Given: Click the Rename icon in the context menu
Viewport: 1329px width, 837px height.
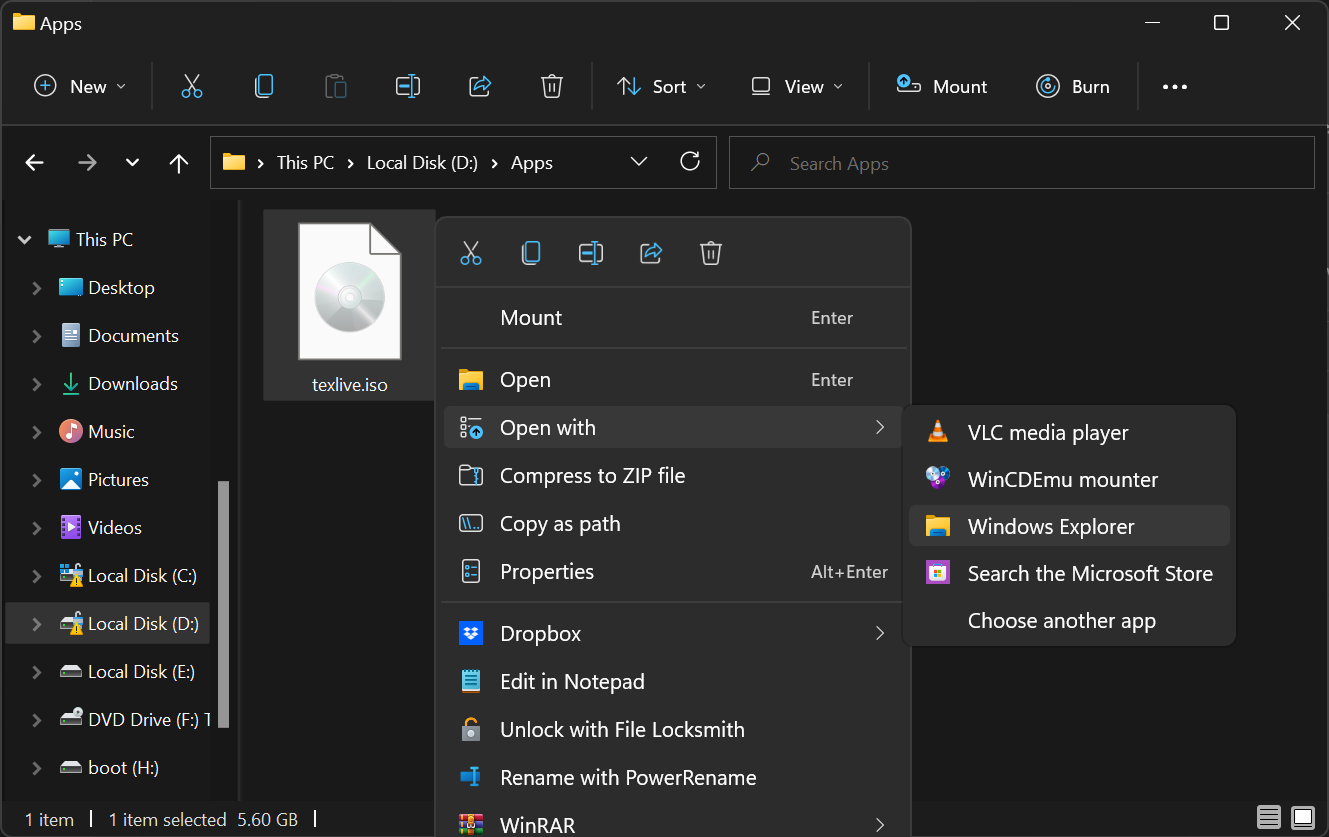Looking at the screenshot, I should (590, 253).
